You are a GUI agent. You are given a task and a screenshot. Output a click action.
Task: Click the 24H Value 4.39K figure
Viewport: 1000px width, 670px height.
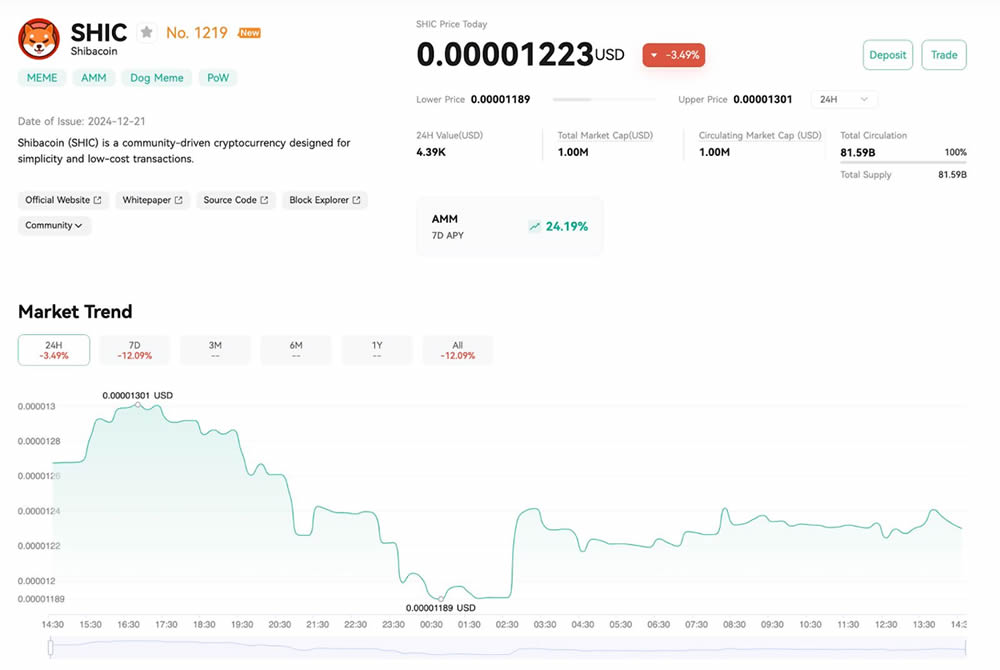pos(431,152)
